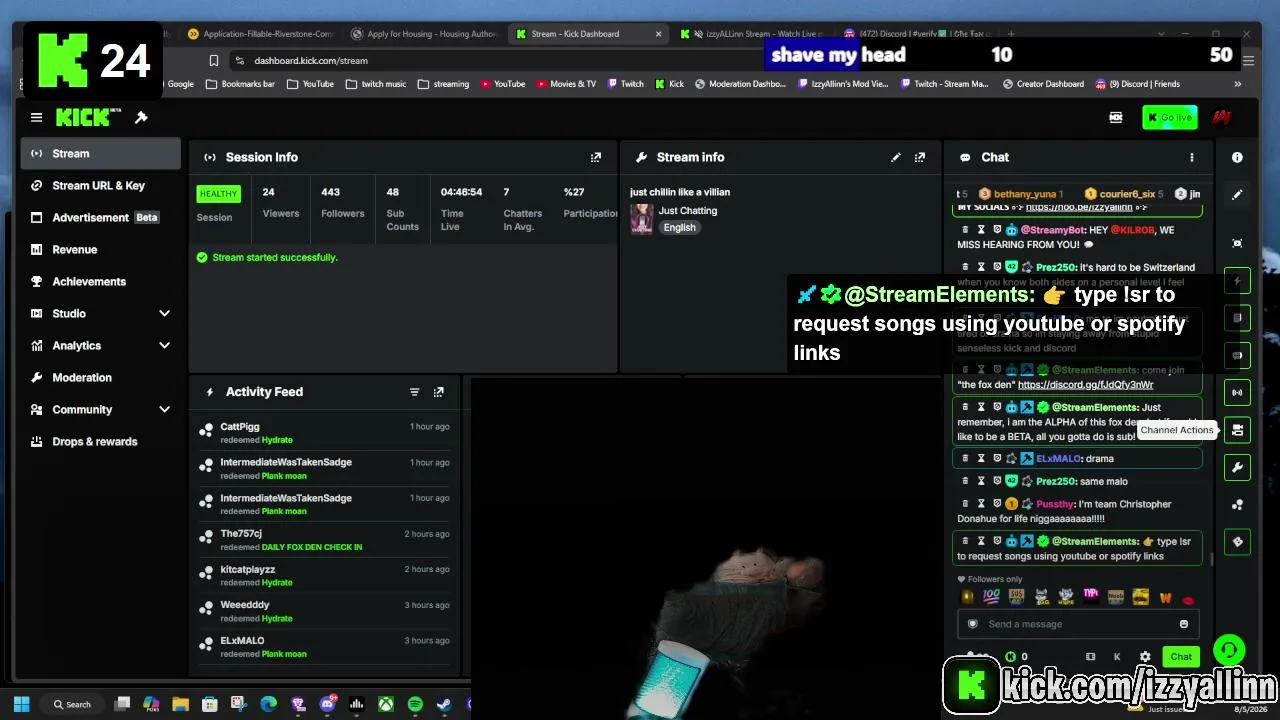Insert the red lips emote from the emote row
This screenshot has height=720, width=1280.
[x=1188, y=600]
